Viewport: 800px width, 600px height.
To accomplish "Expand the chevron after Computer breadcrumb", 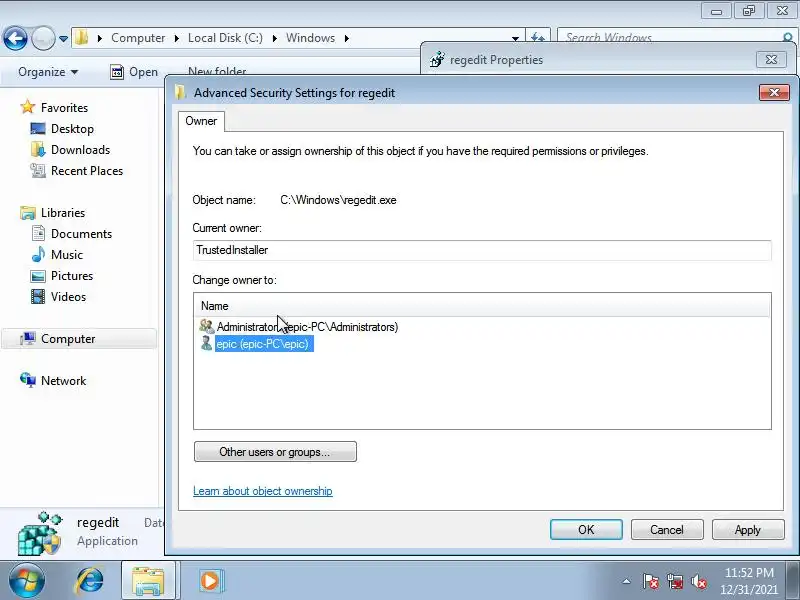I will coord(177,38).
